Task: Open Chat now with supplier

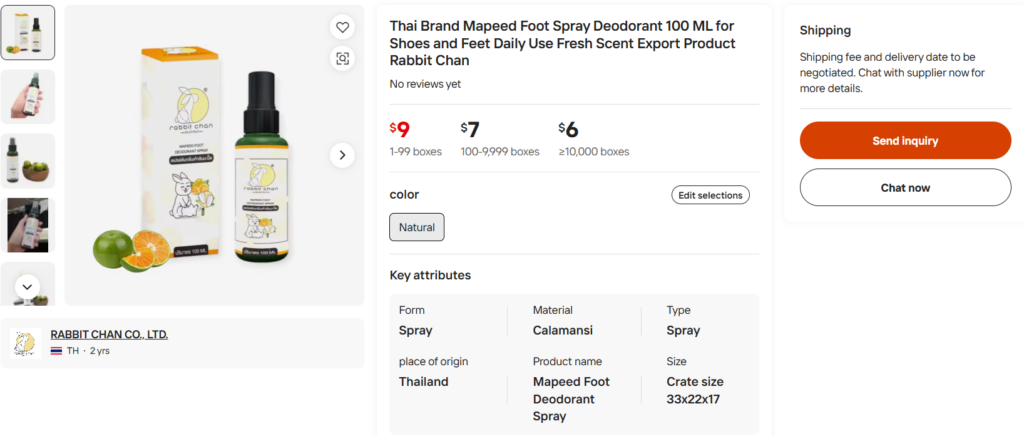Action: click(x=905, y=187)
